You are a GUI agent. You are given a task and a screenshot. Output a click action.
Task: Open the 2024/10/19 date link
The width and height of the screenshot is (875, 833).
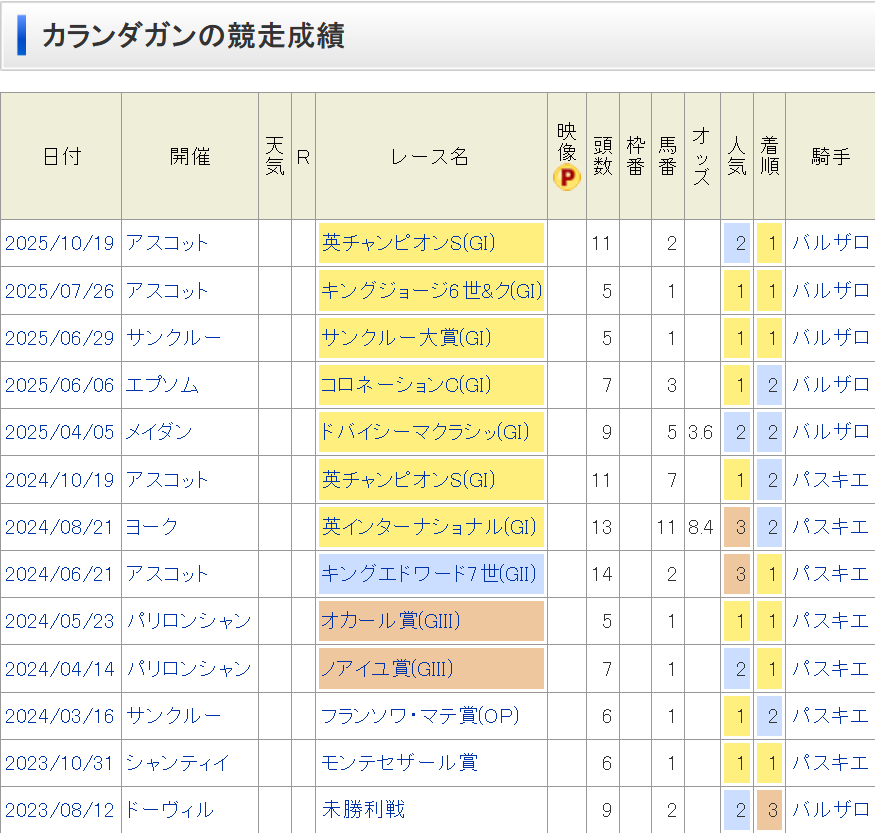59,480
